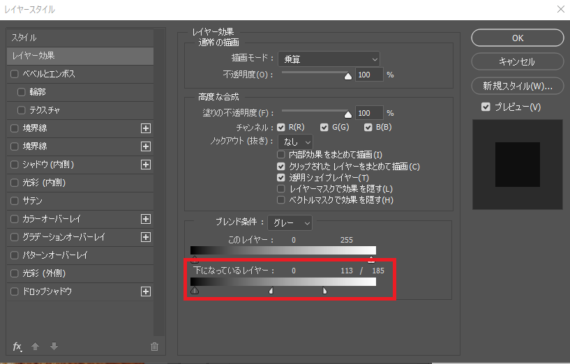Click the 不透明度 slider handle
This screenshot has height=364, width=570.
[348, 76]
